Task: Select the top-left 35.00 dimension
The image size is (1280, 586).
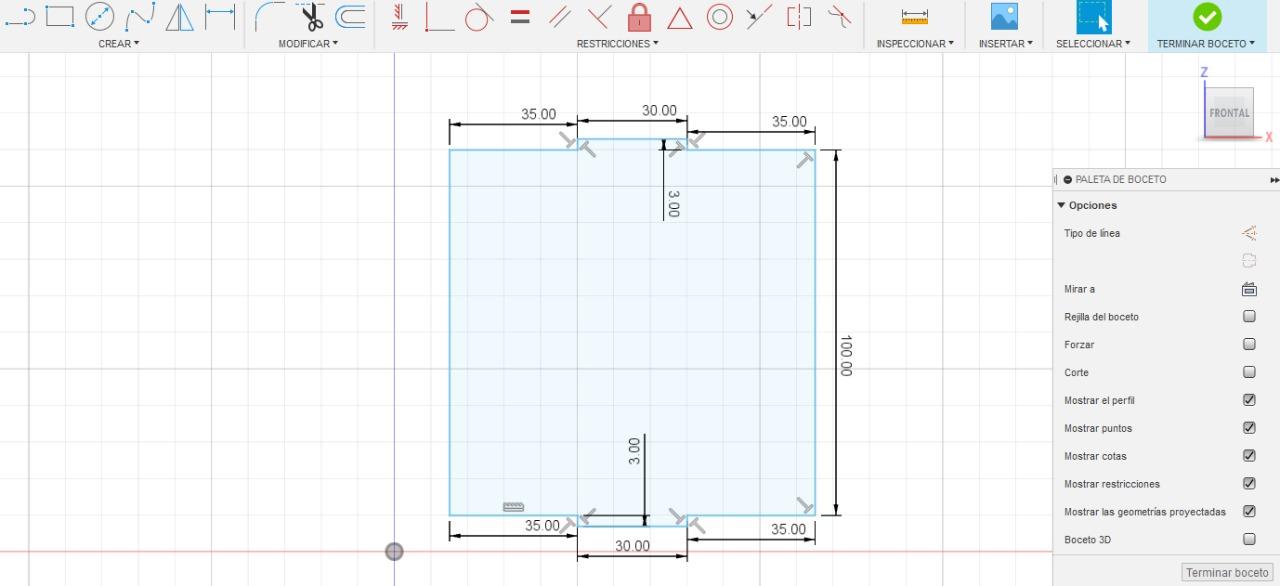Action: 539,114
